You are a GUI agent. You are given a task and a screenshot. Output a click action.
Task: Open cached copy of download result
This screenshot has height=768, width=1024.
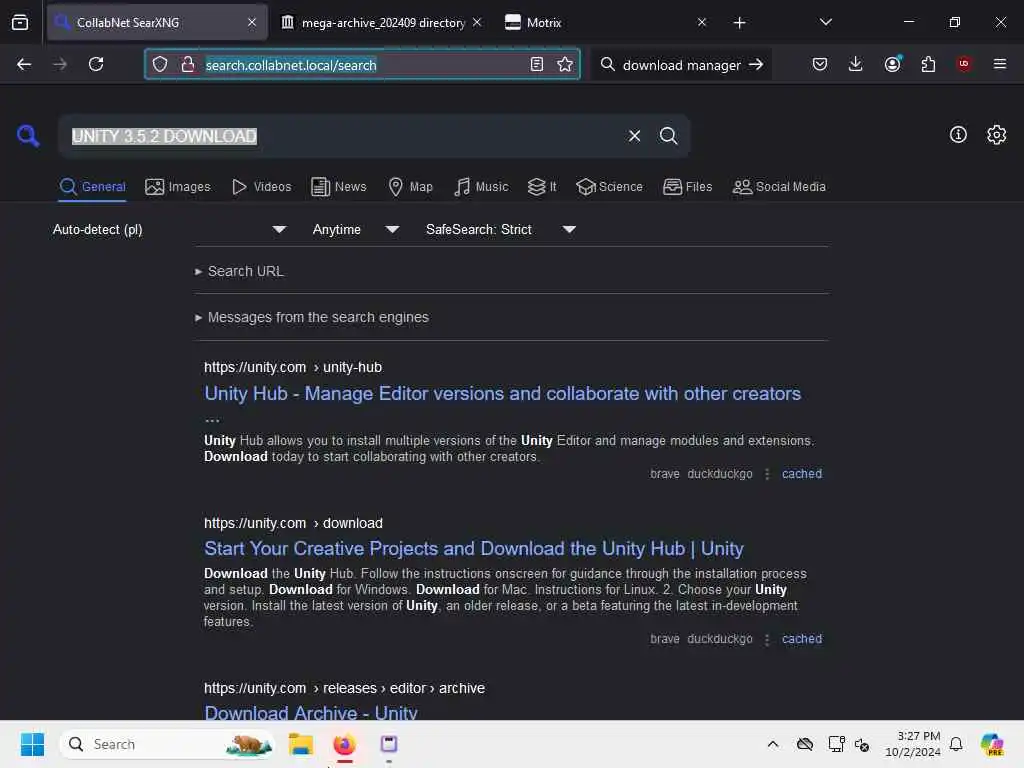pyautogui.click(x=802, y=639)
